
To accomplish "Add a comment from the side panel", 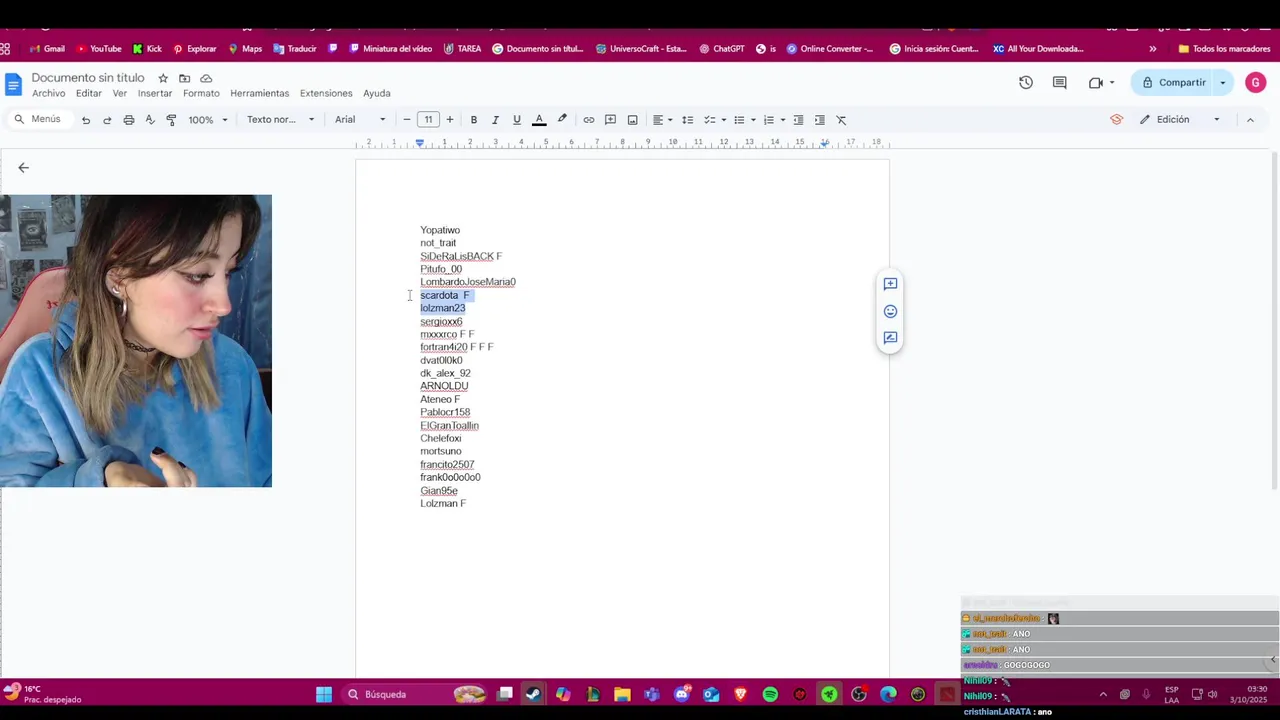I will (890, 284).
